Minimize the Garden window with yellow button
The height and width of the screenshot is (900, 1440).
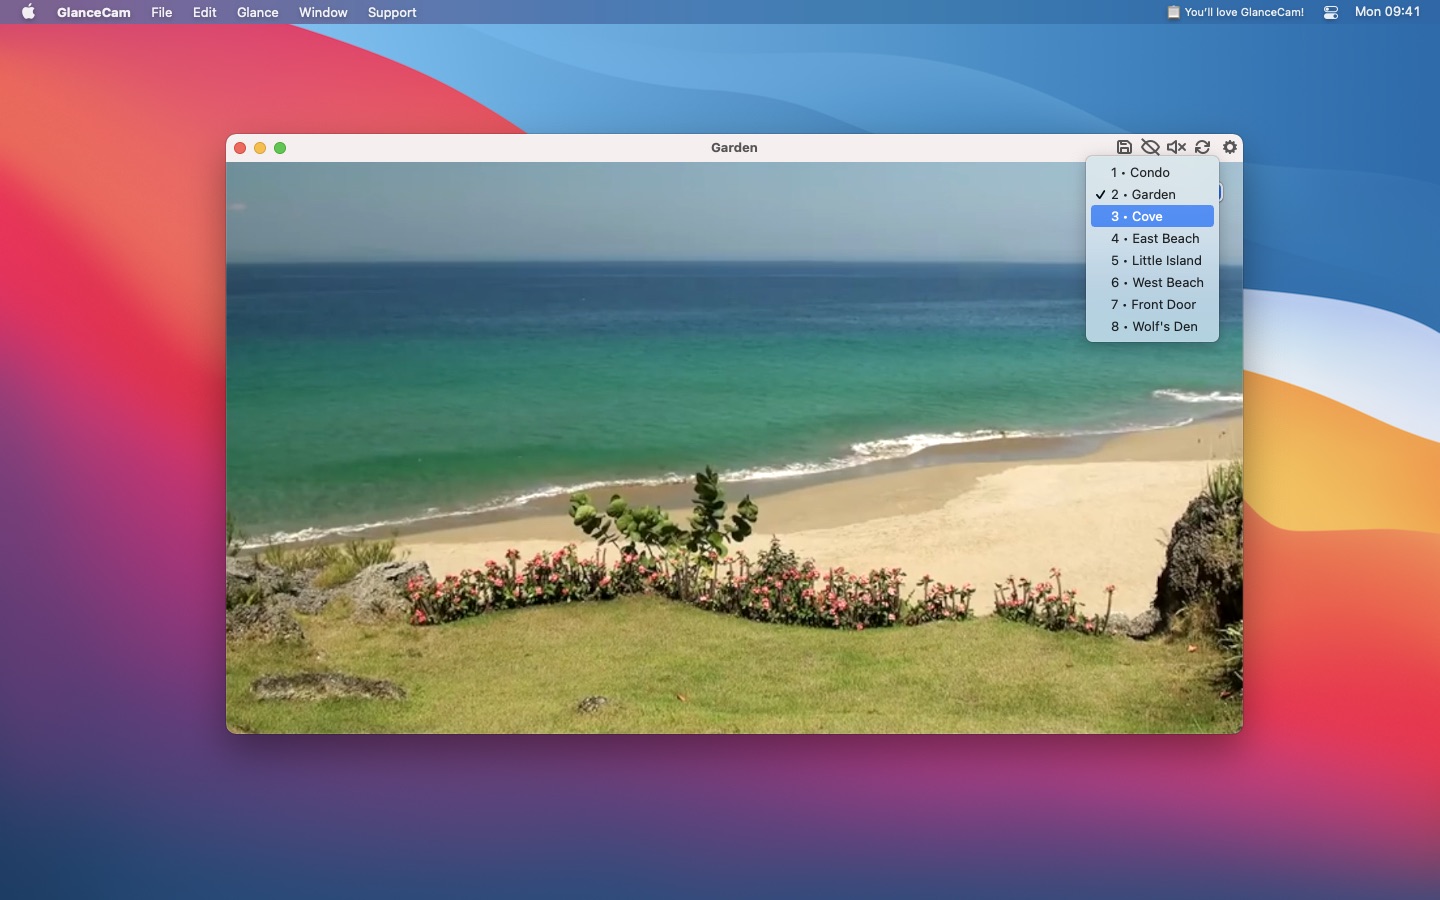click(260, 148)
